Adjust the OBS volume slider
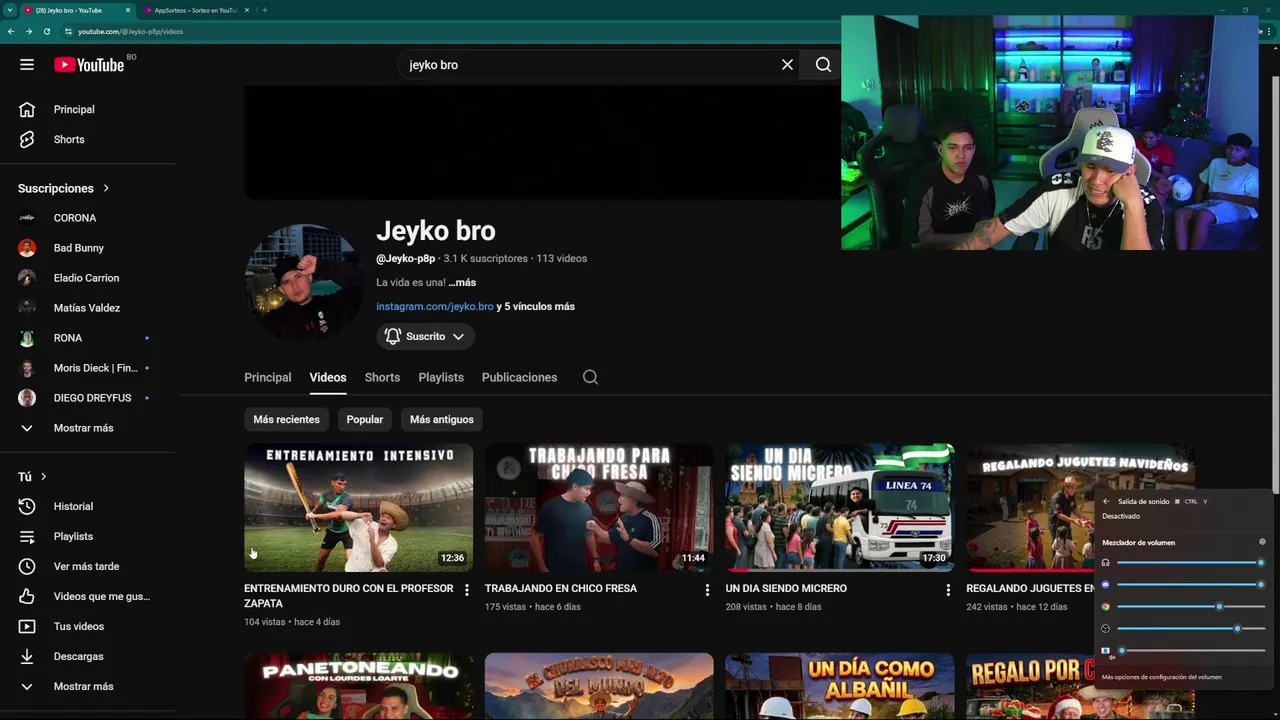 pos(1190,628)
